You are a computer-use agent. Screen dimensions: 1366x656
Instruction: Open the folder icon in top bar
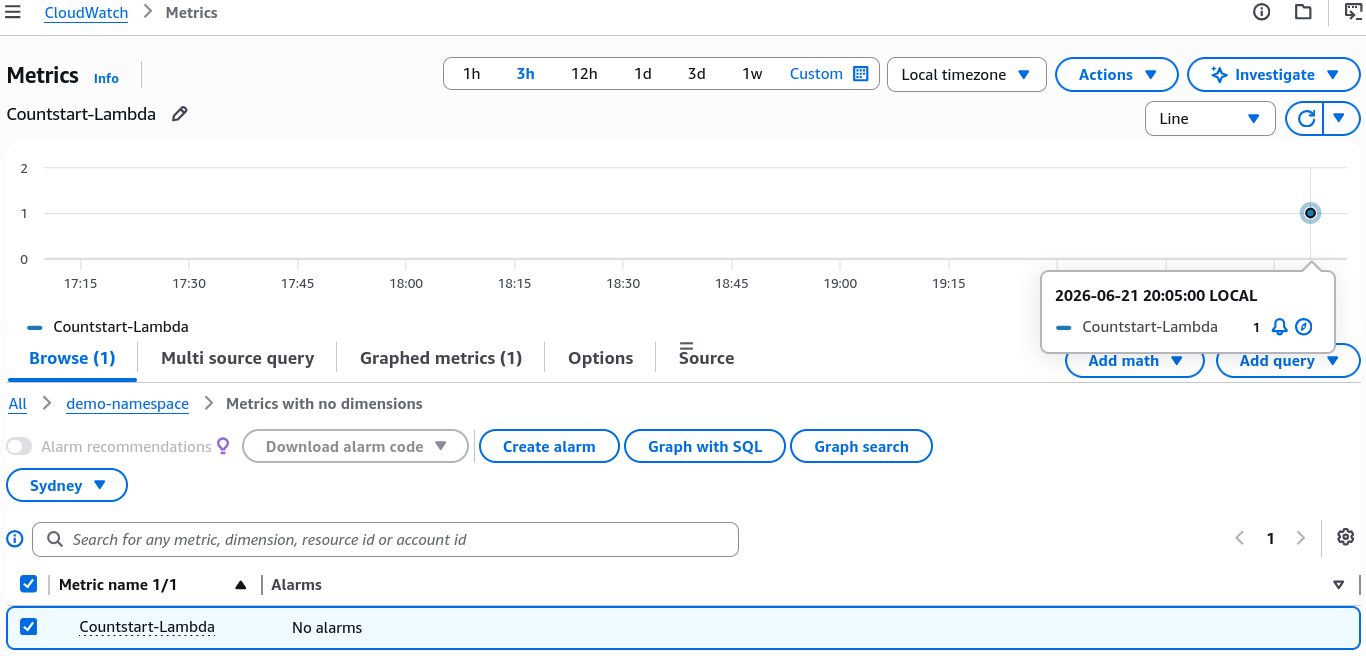[1303, 12]
